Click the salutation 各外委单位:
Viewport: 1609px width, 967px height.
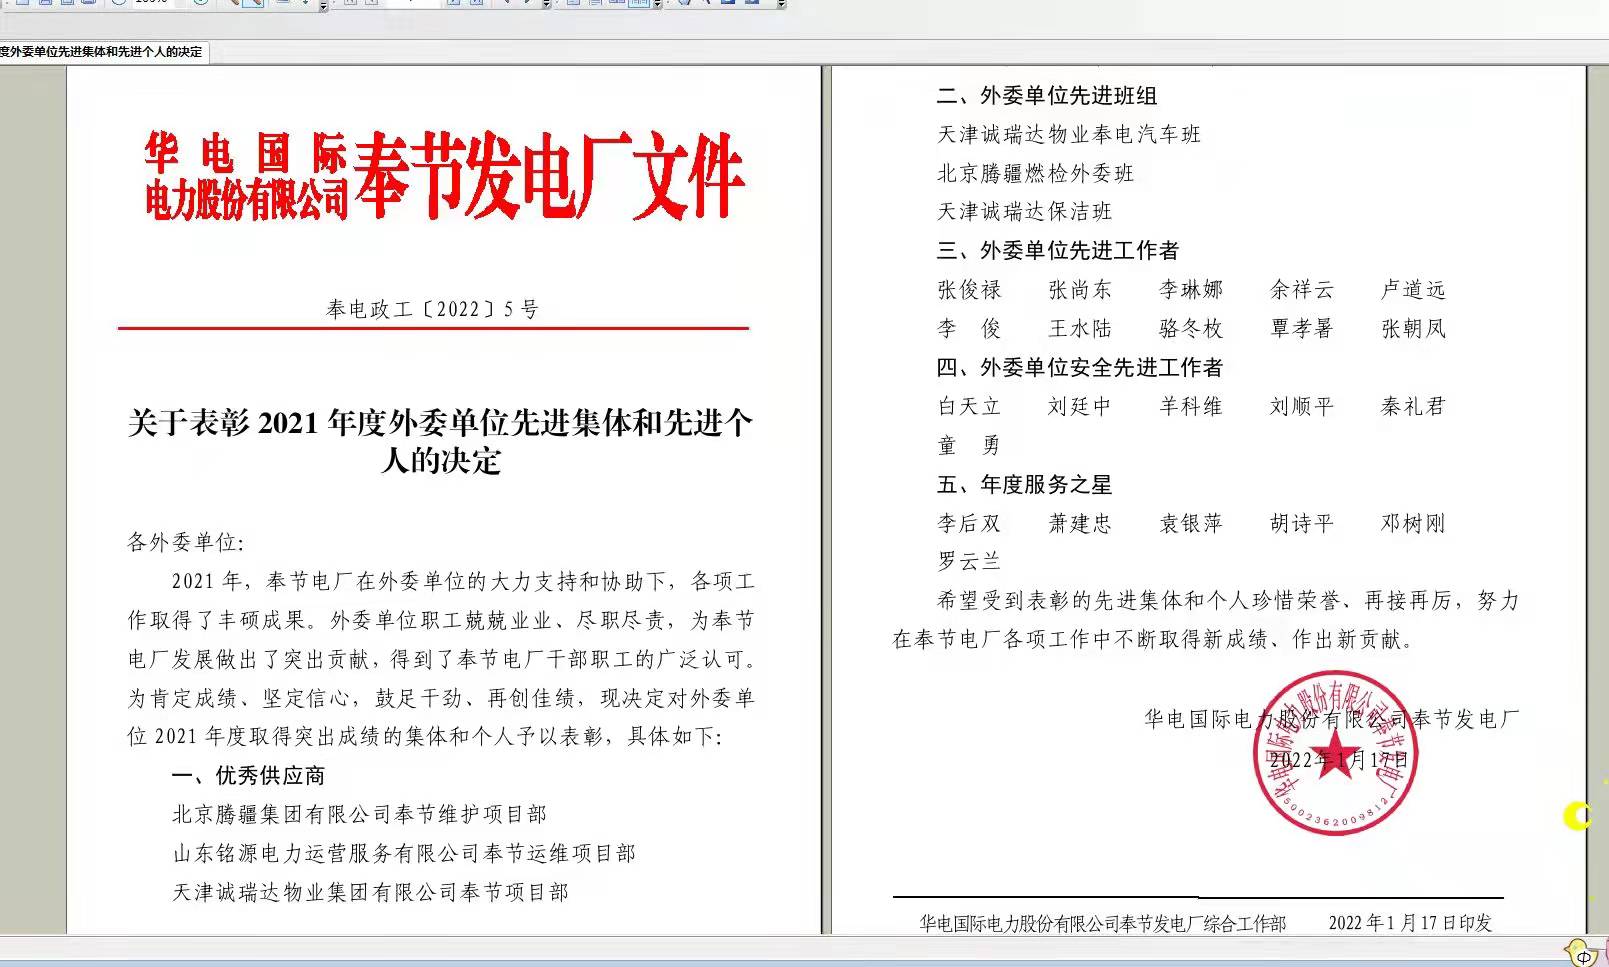[x=186, y=542]
